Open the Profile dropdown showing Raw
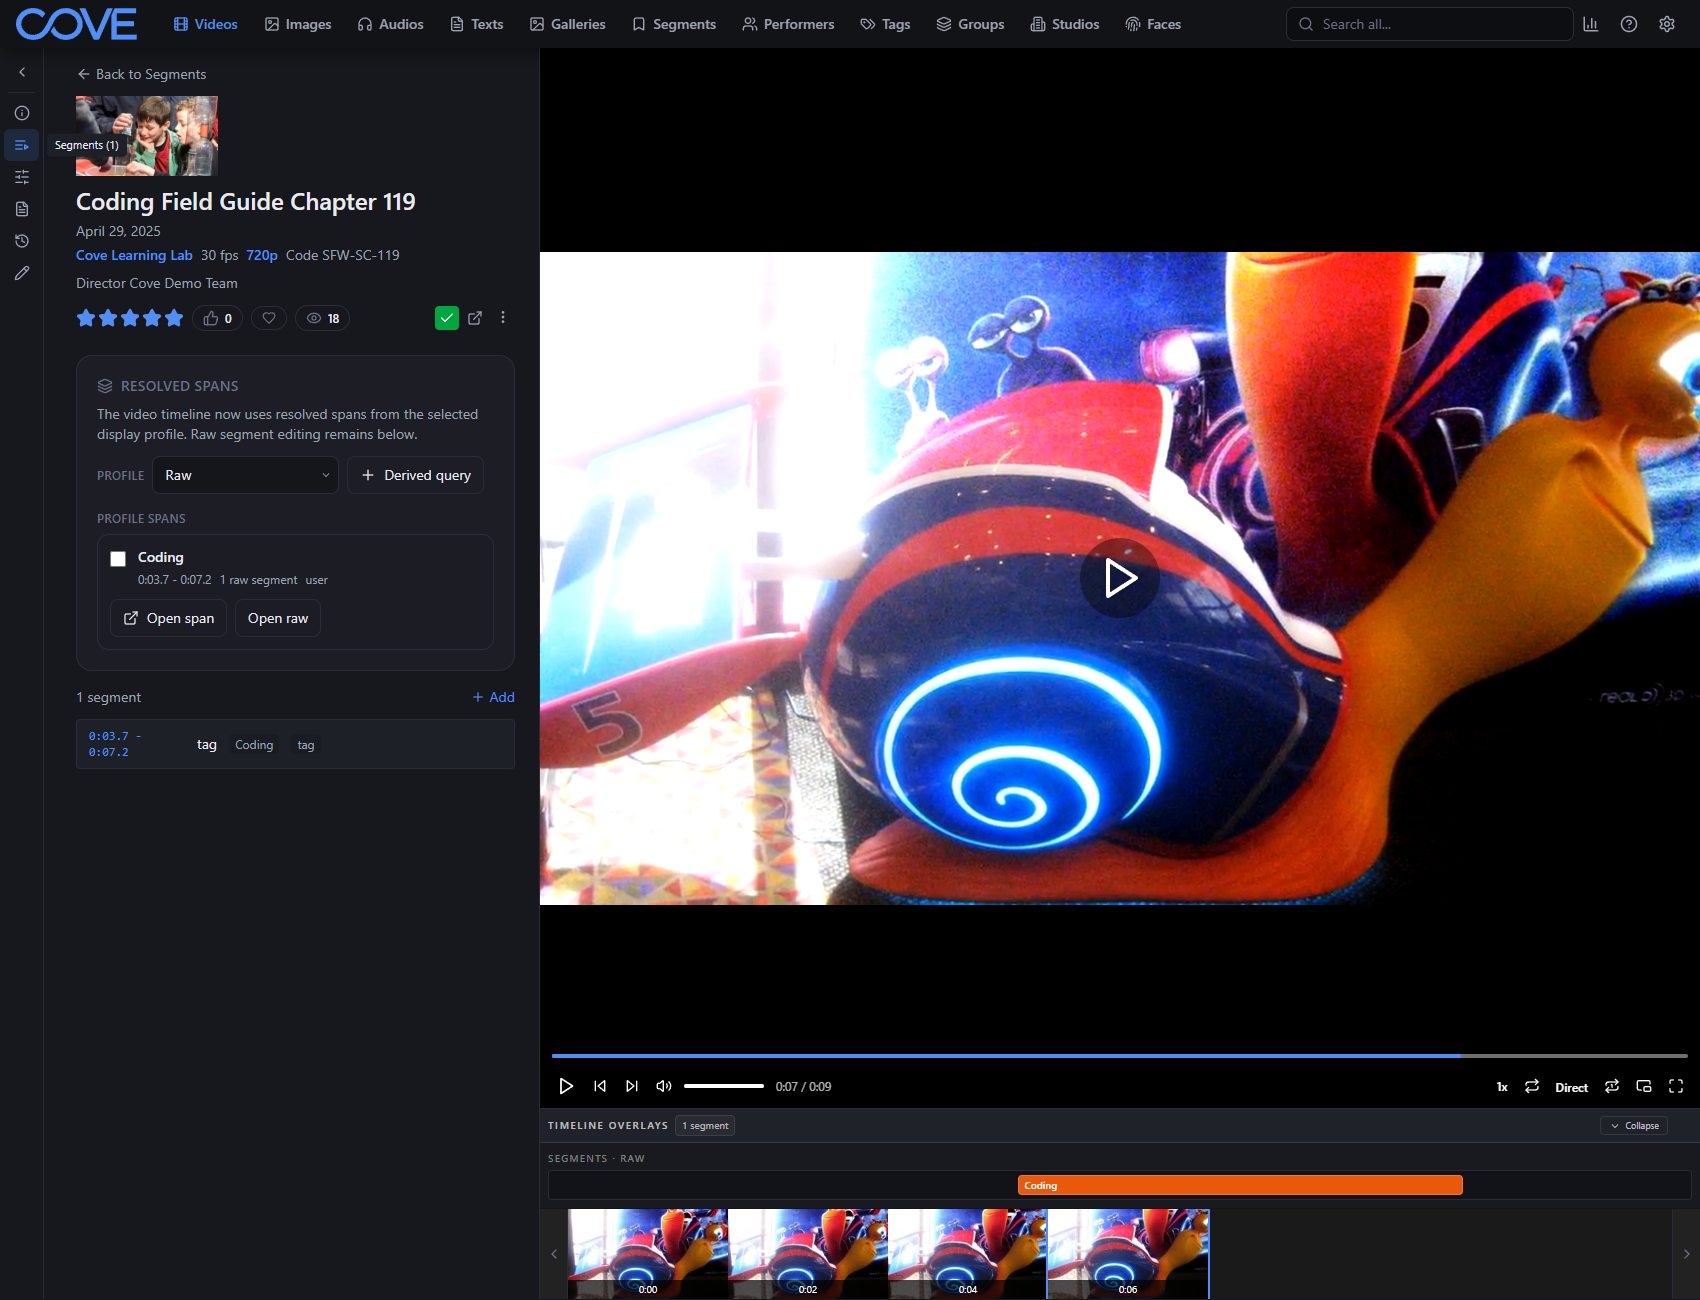This screenshot has height=1300, width=1700. 246,475
